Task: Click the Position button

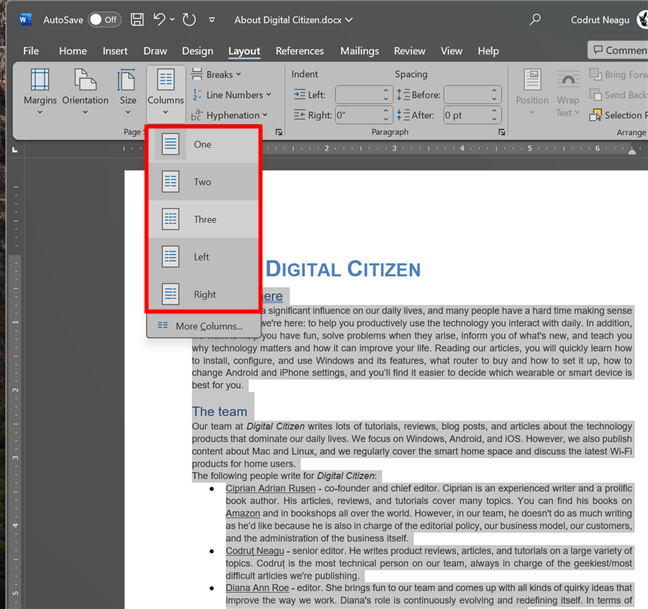Action: pos(532,92)
